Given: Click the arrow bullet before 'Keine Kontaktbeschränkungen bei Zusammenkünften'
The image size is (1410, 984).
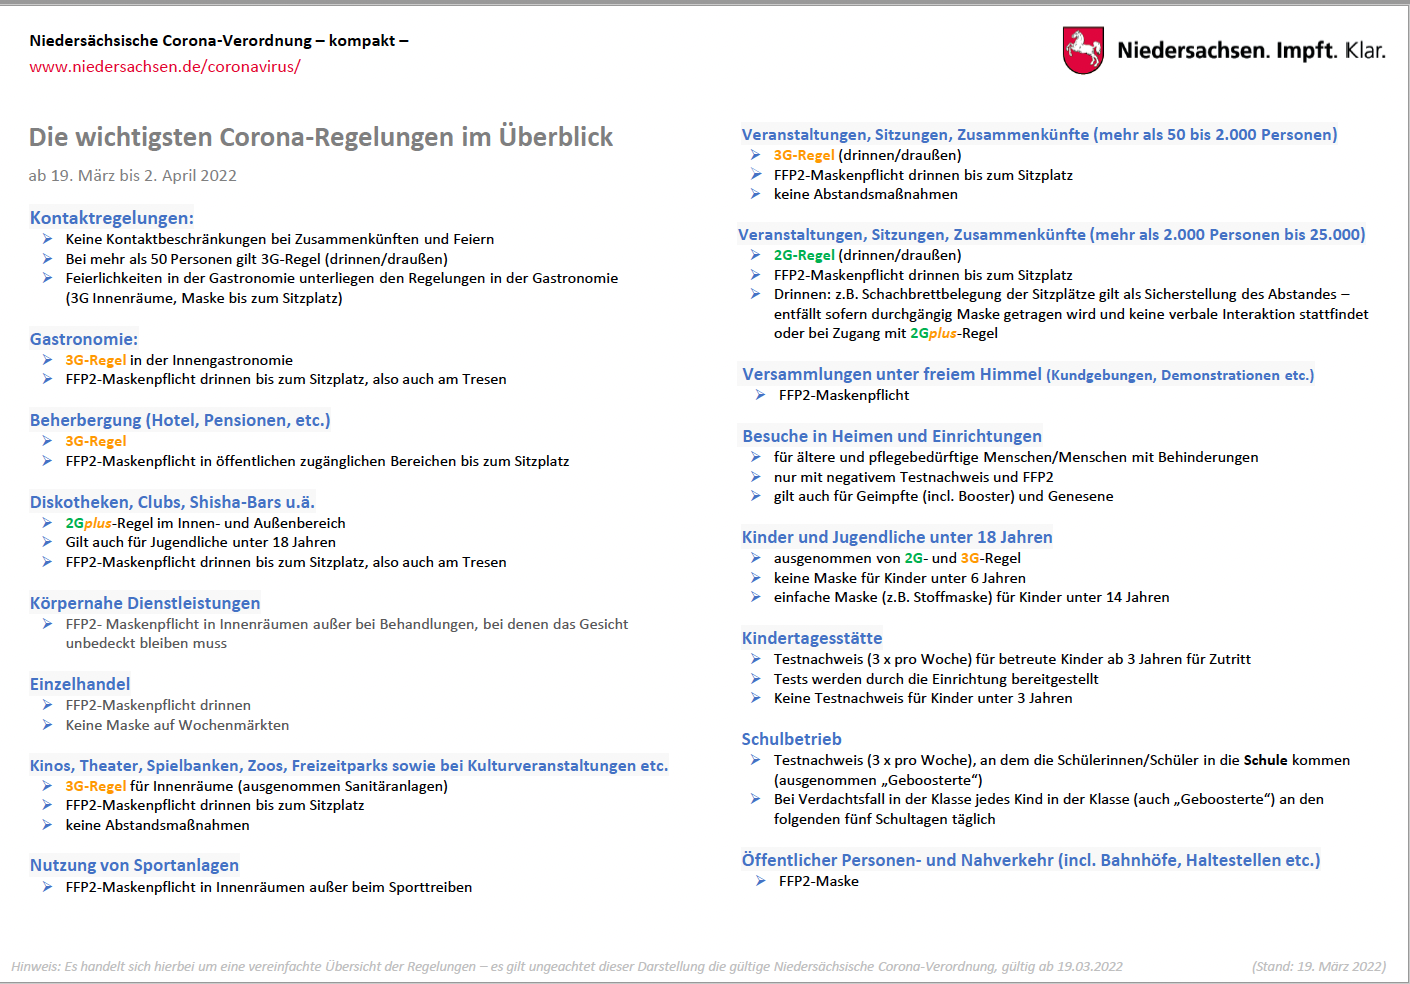Looking at the screenshot, I should (x=47, y=239).
